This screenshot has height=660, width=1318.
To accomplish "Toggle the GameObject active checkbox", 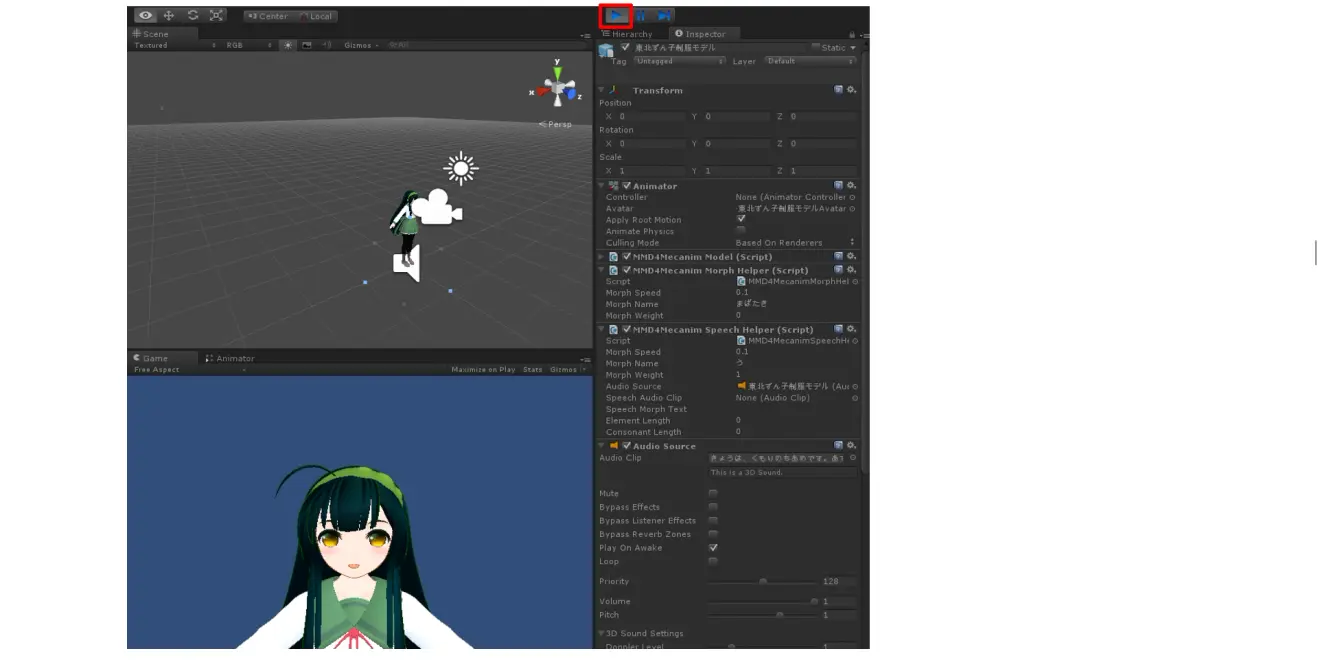I will point(626,47).
